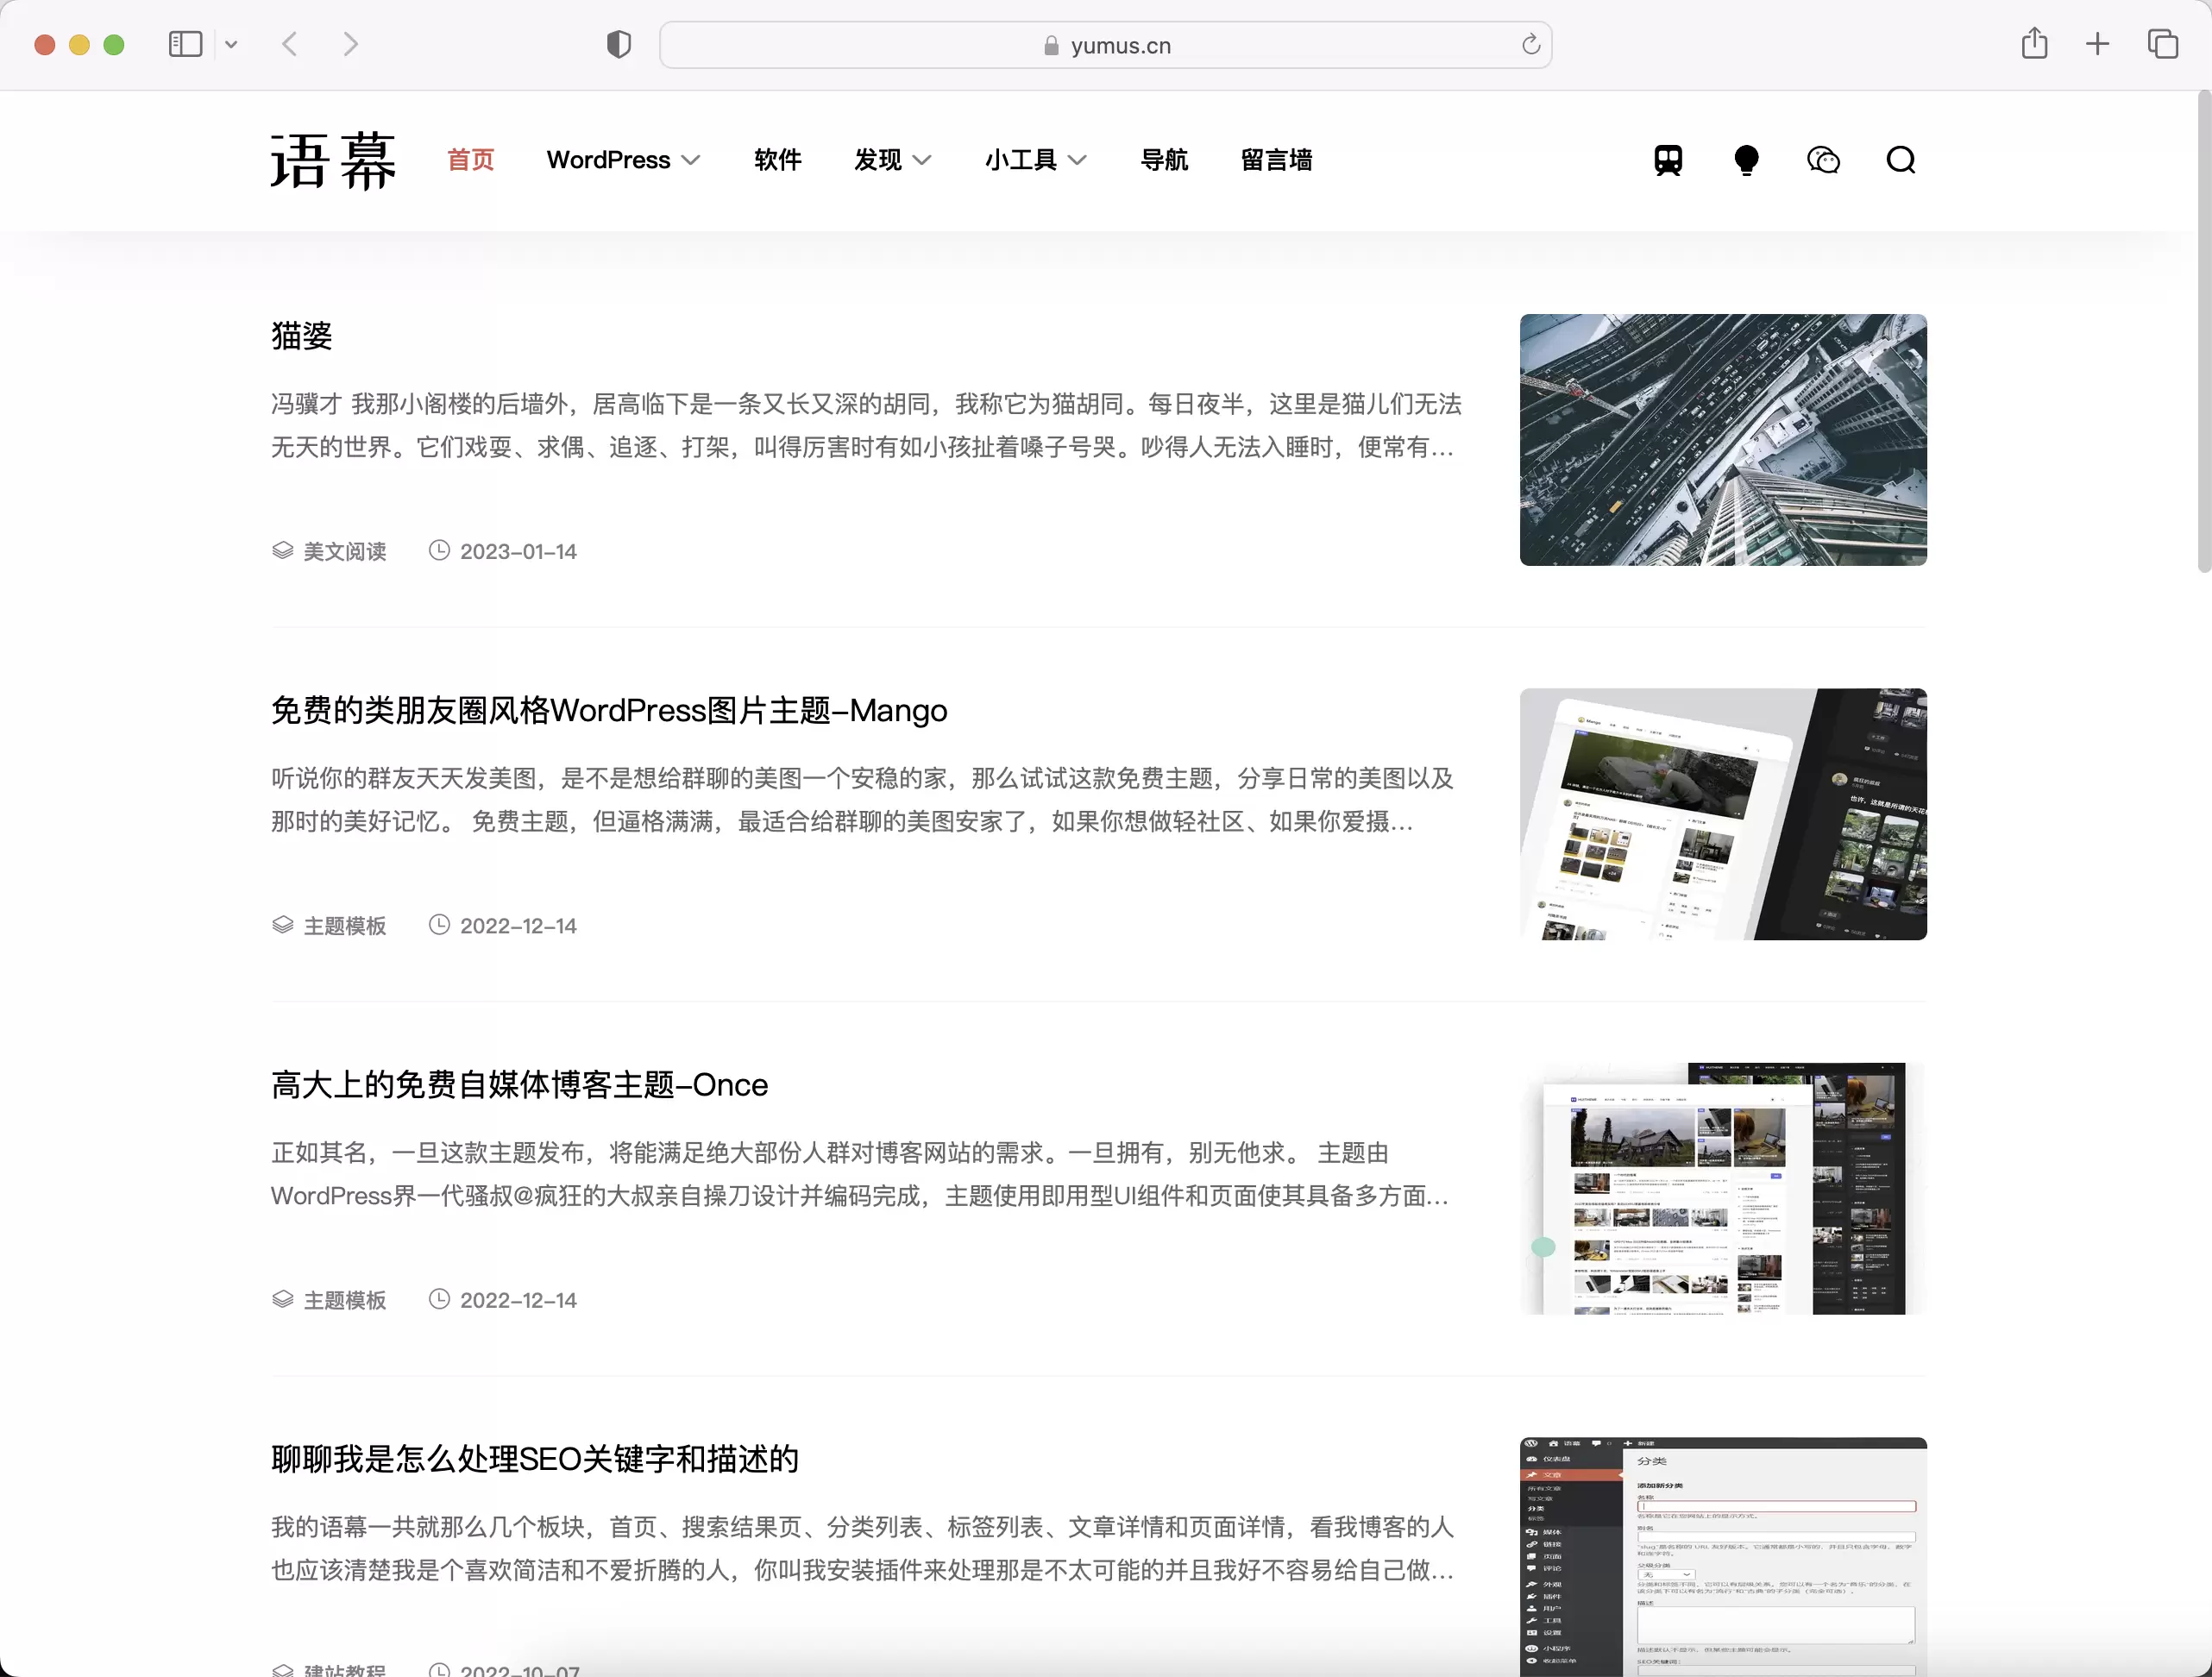Select 首页 navigation item
Viewport: 2212px width, 1677px height.
(471, 160)
